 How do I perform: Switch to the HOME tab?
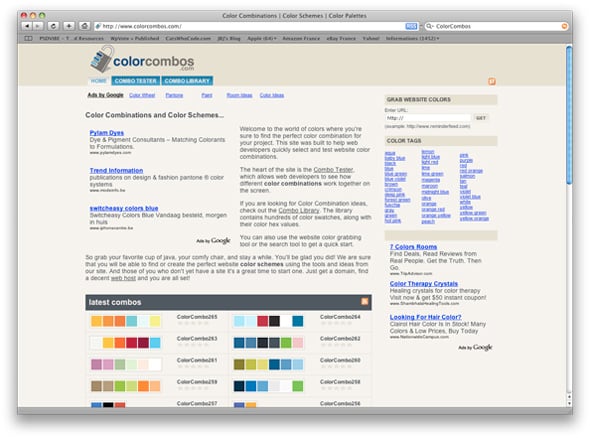pos(99,81)
